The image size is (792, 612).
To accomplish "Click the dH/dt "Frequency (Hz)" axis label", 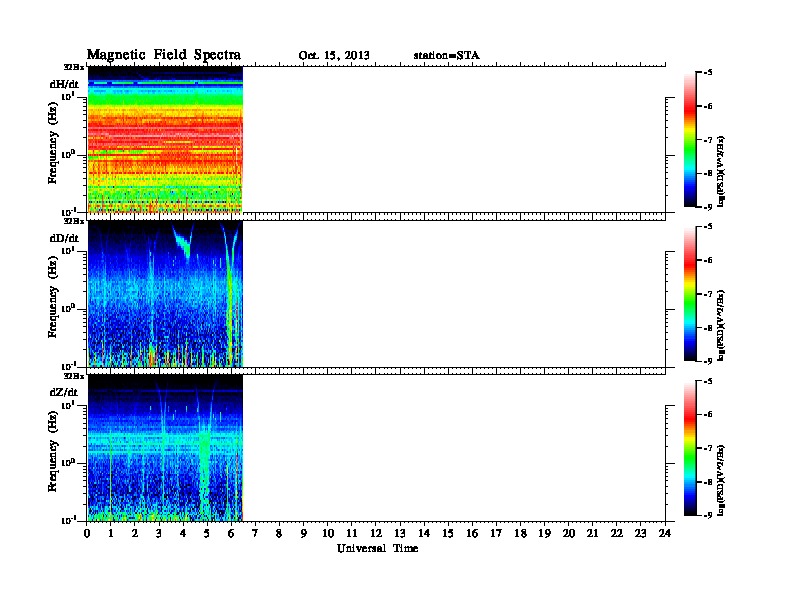I will (x=53, y=143).
